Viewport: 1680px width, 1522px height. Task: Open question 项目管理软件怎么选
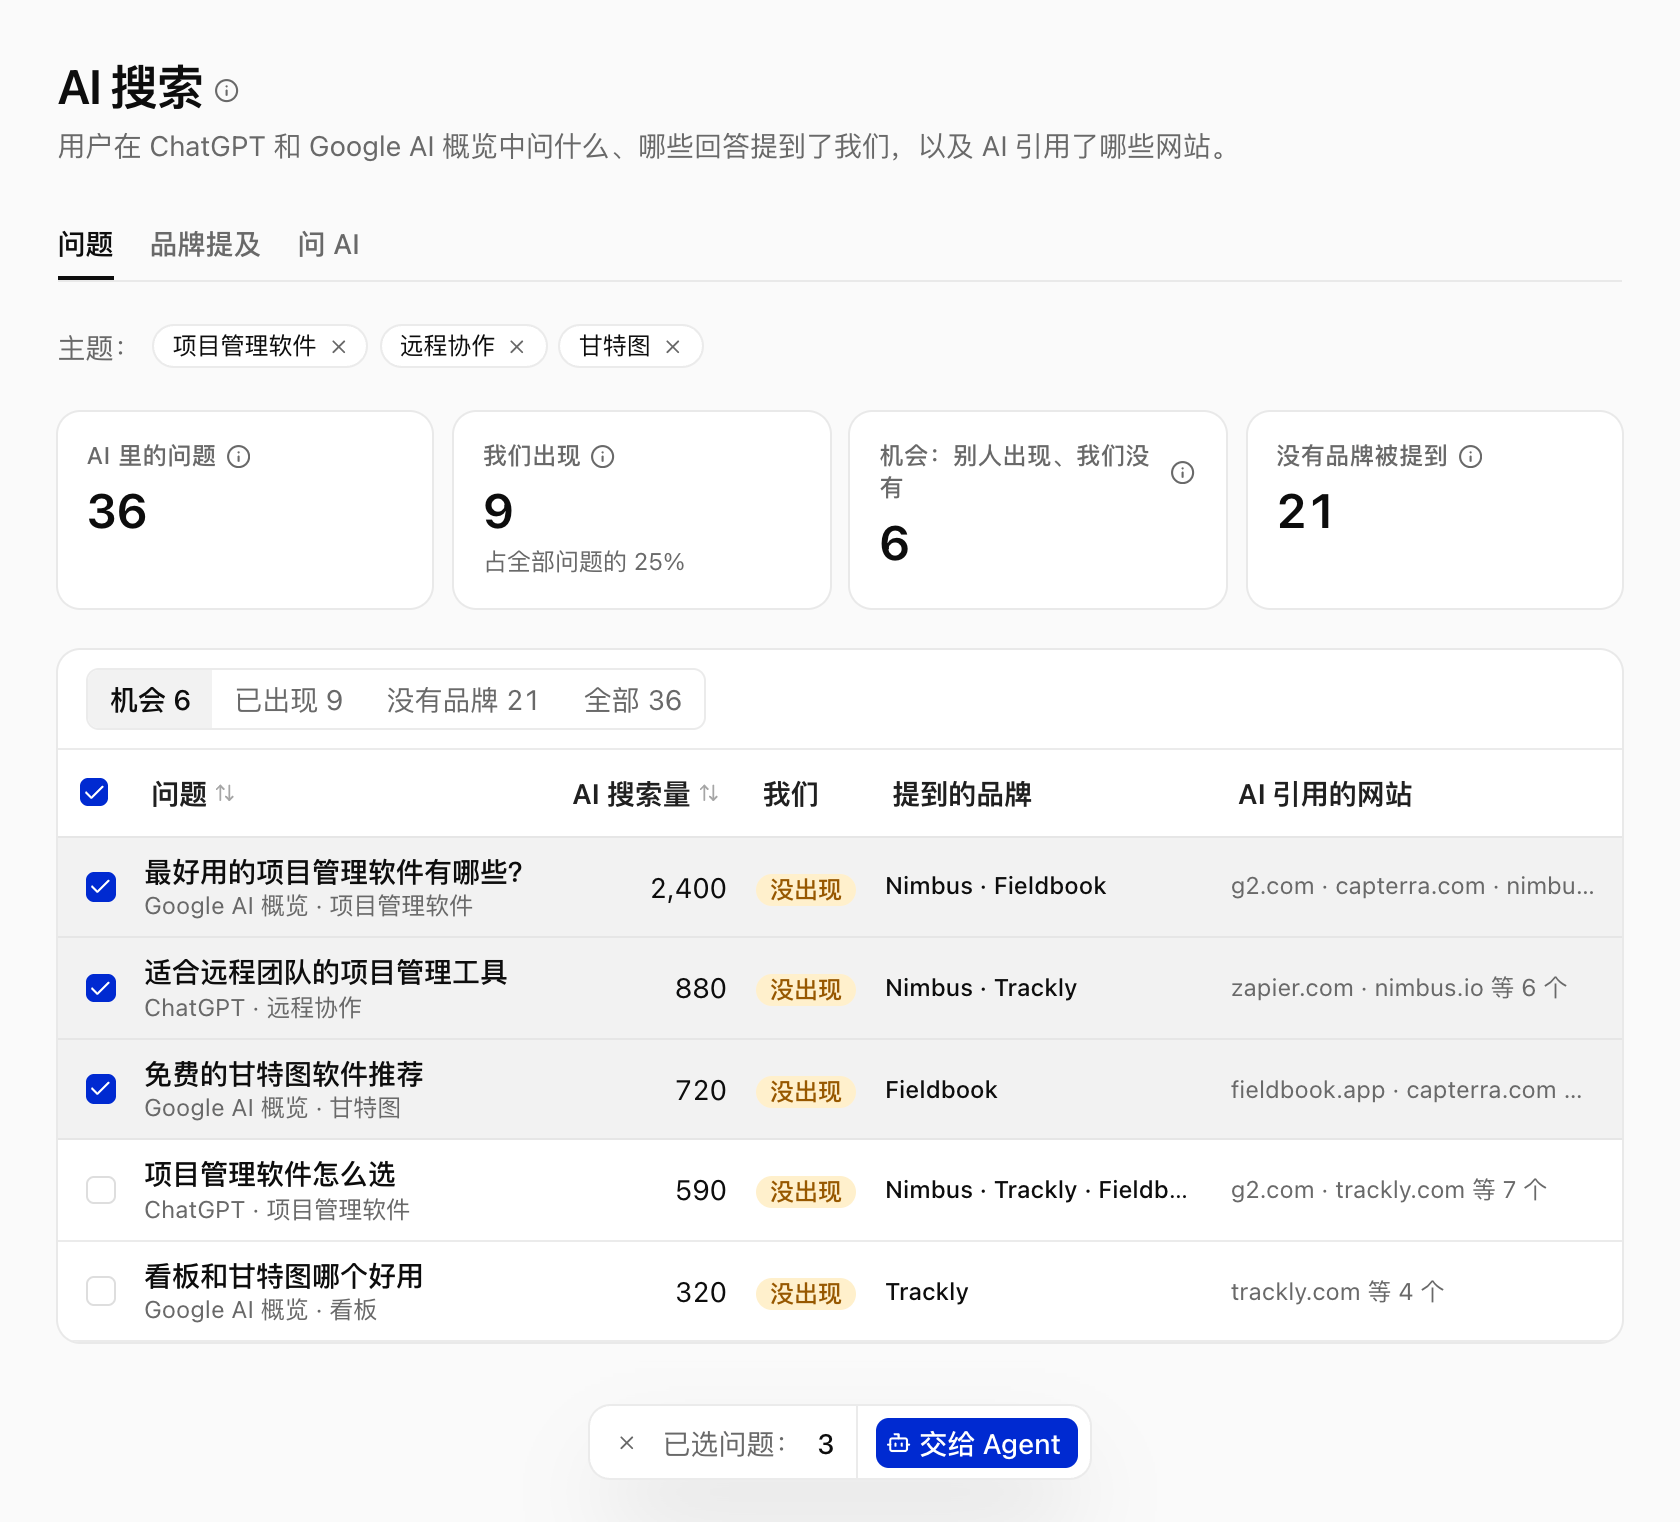[x=270, y=1174]
